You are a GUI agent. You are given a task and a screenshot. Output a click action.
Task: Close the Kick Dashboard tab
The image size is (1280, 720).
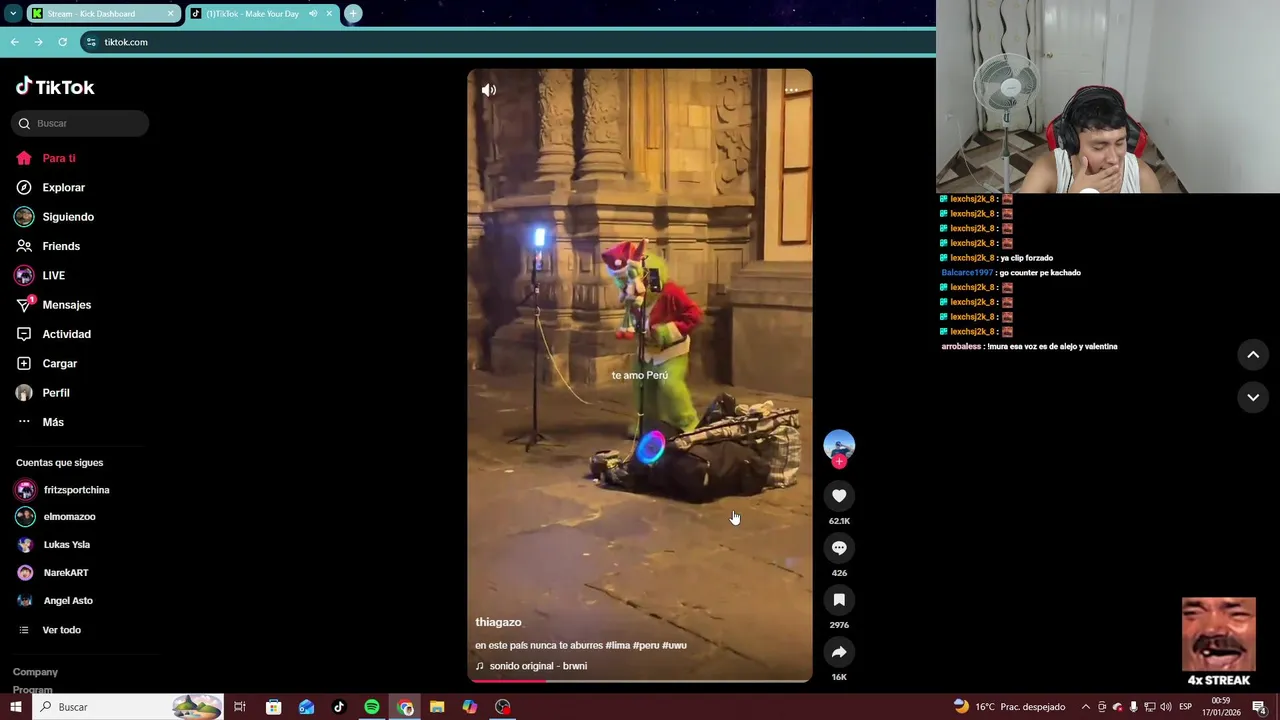[170, 14]
